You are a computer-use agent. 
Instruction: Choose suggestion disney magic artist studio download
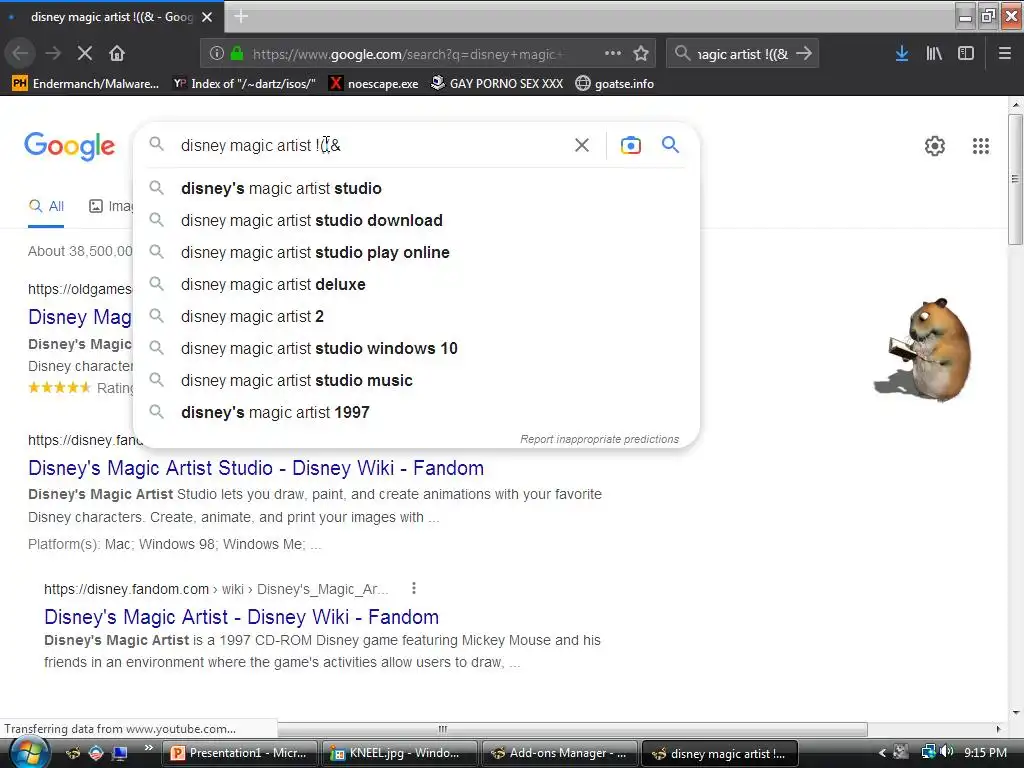(416, 220)
